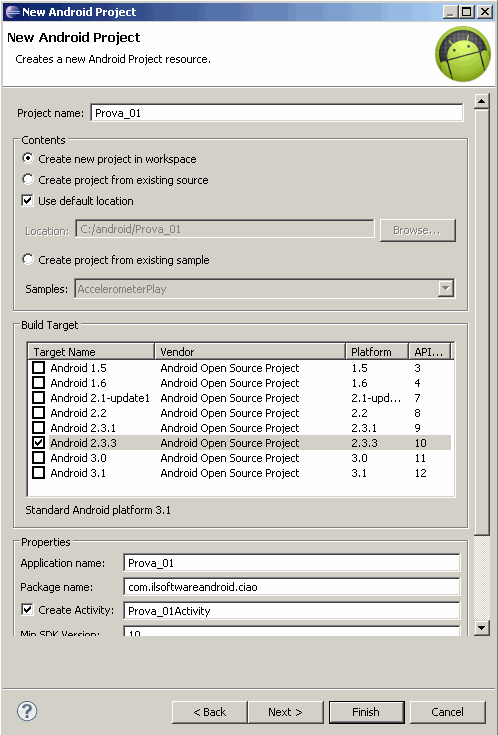
Task: Check the Android 1.5 build target
Action: click(38, 368)
